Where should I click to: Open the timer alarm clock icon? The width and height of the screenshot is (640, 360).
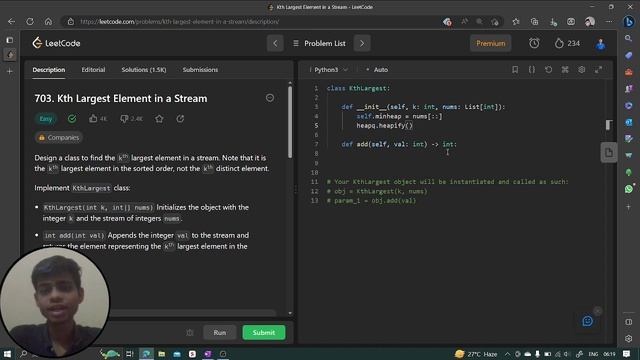click(534, 43)
